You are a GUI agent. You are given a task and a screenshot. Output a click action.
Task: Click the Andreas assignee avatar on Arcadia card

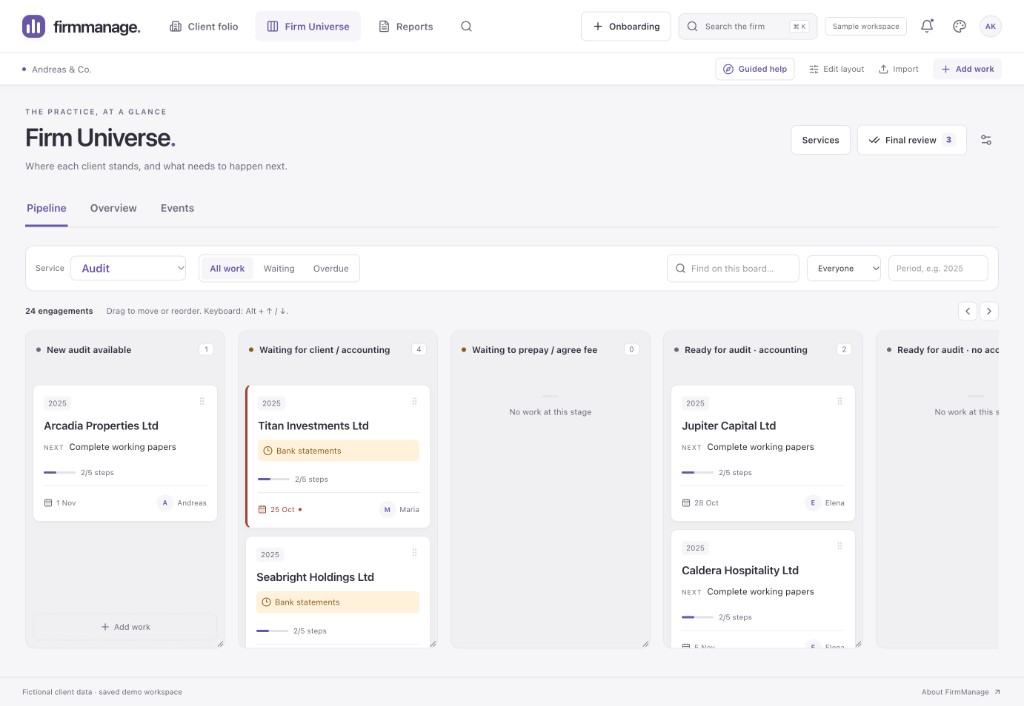tap(165, 503)
